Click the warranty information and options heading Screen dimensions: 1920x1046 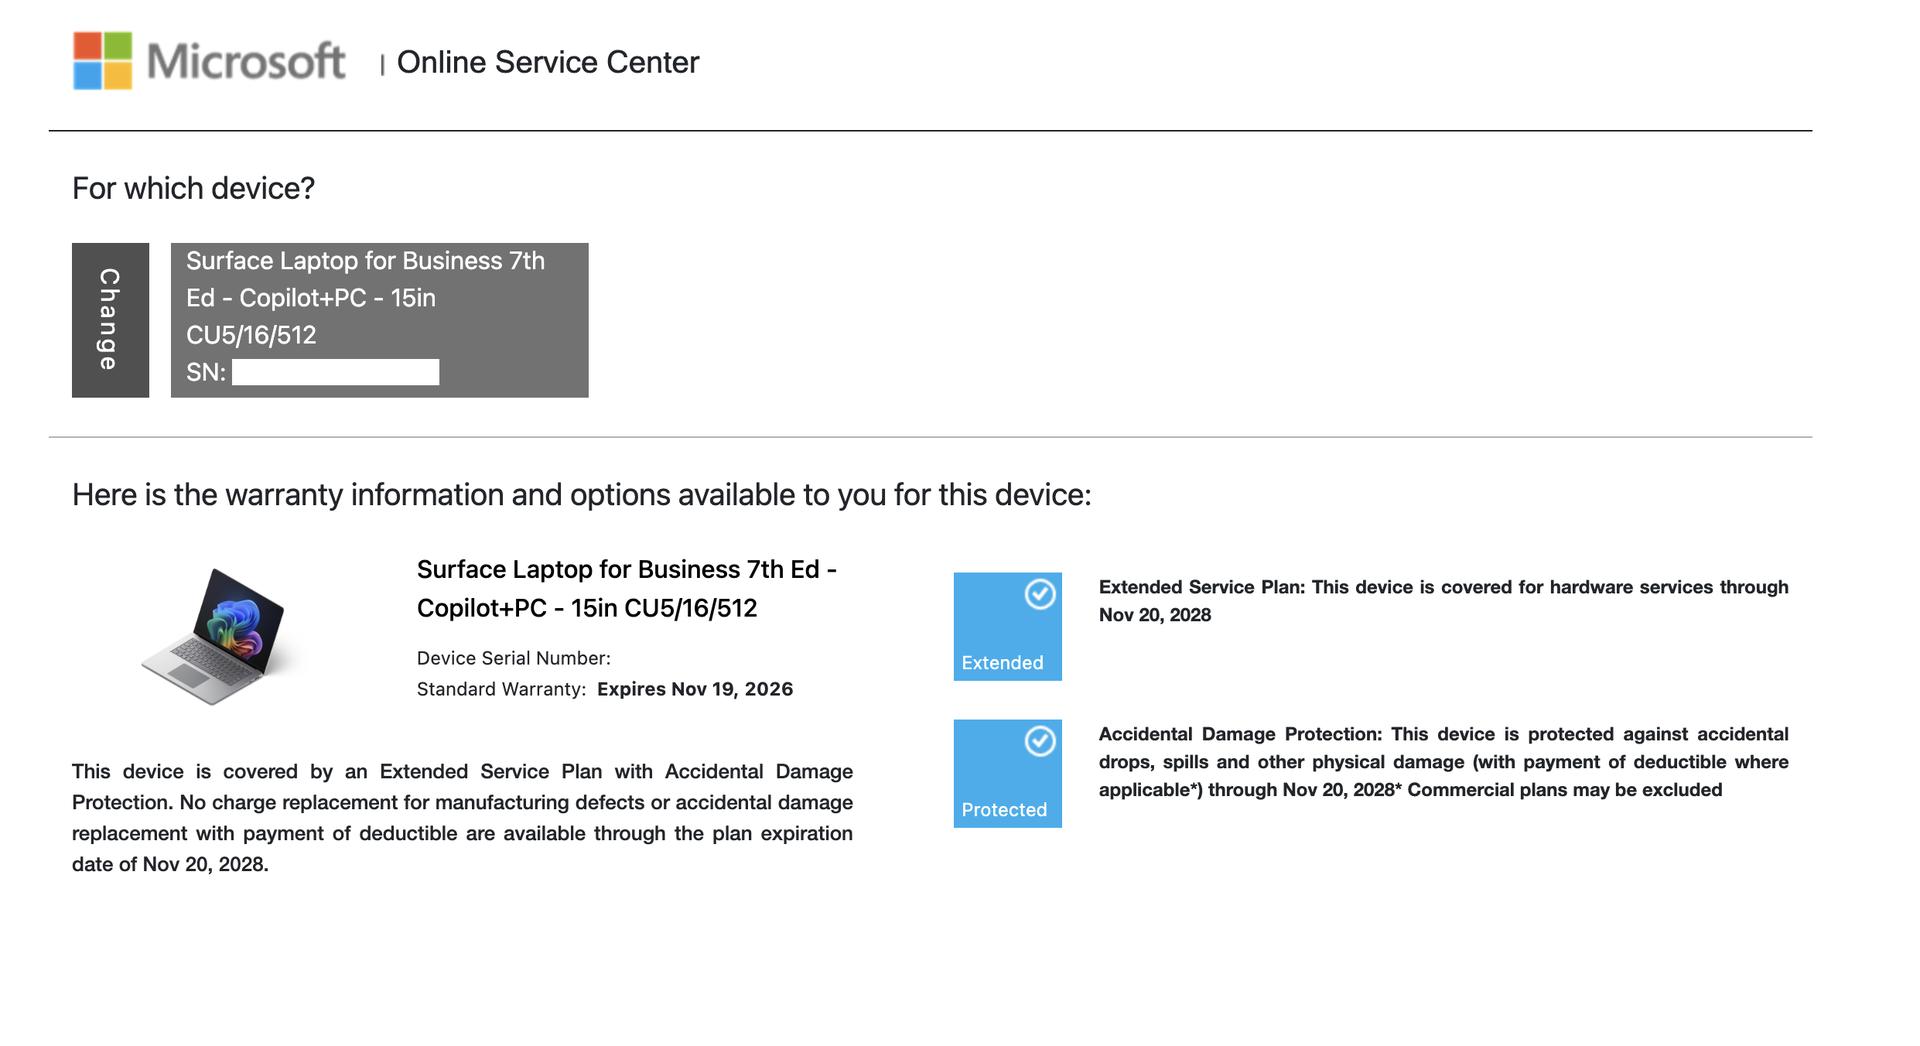point(581,495)
